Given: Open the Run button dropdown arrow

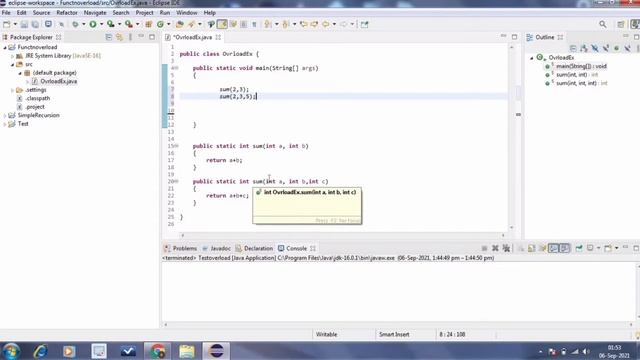Looking at the screenshot, I should pyautogui.click(x=101, y=24).
